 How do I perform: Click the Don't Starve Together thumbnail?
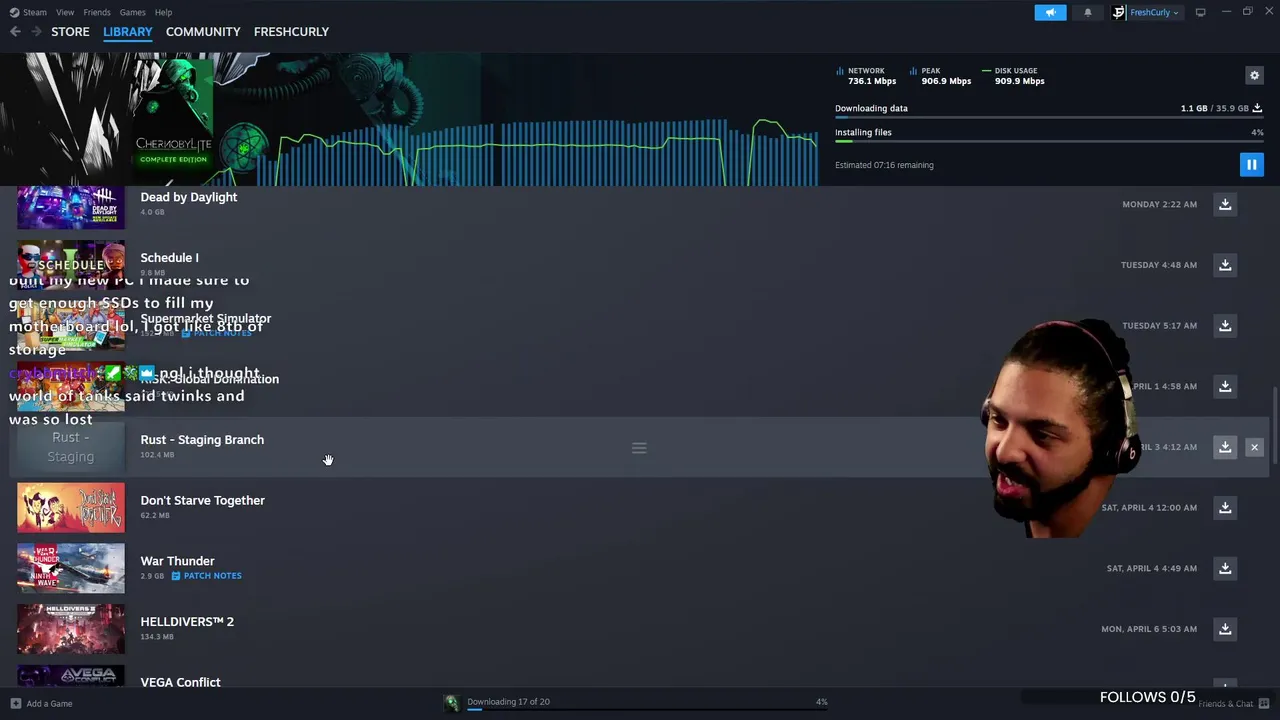point(71,508)
